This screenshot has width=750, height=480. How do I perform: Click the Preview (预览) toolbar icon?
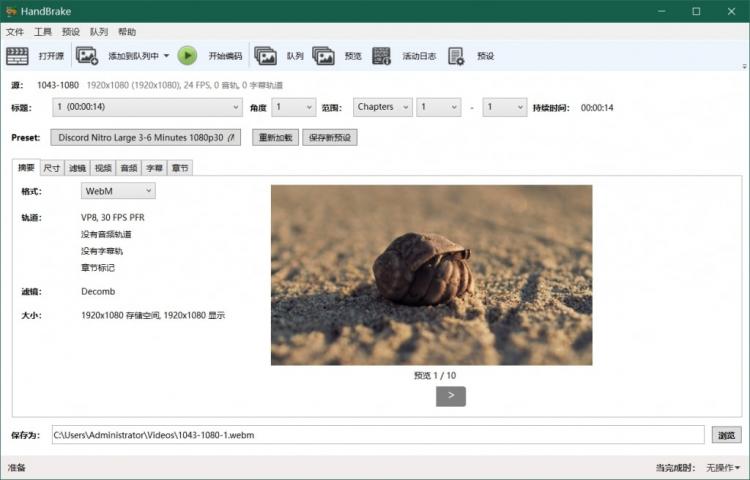323,56
